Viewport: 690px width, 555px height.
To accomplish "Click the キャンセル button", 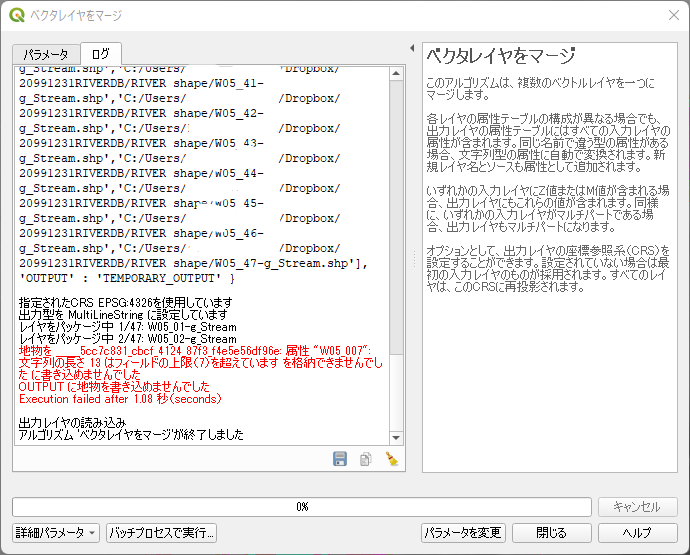I will (636, 507).
